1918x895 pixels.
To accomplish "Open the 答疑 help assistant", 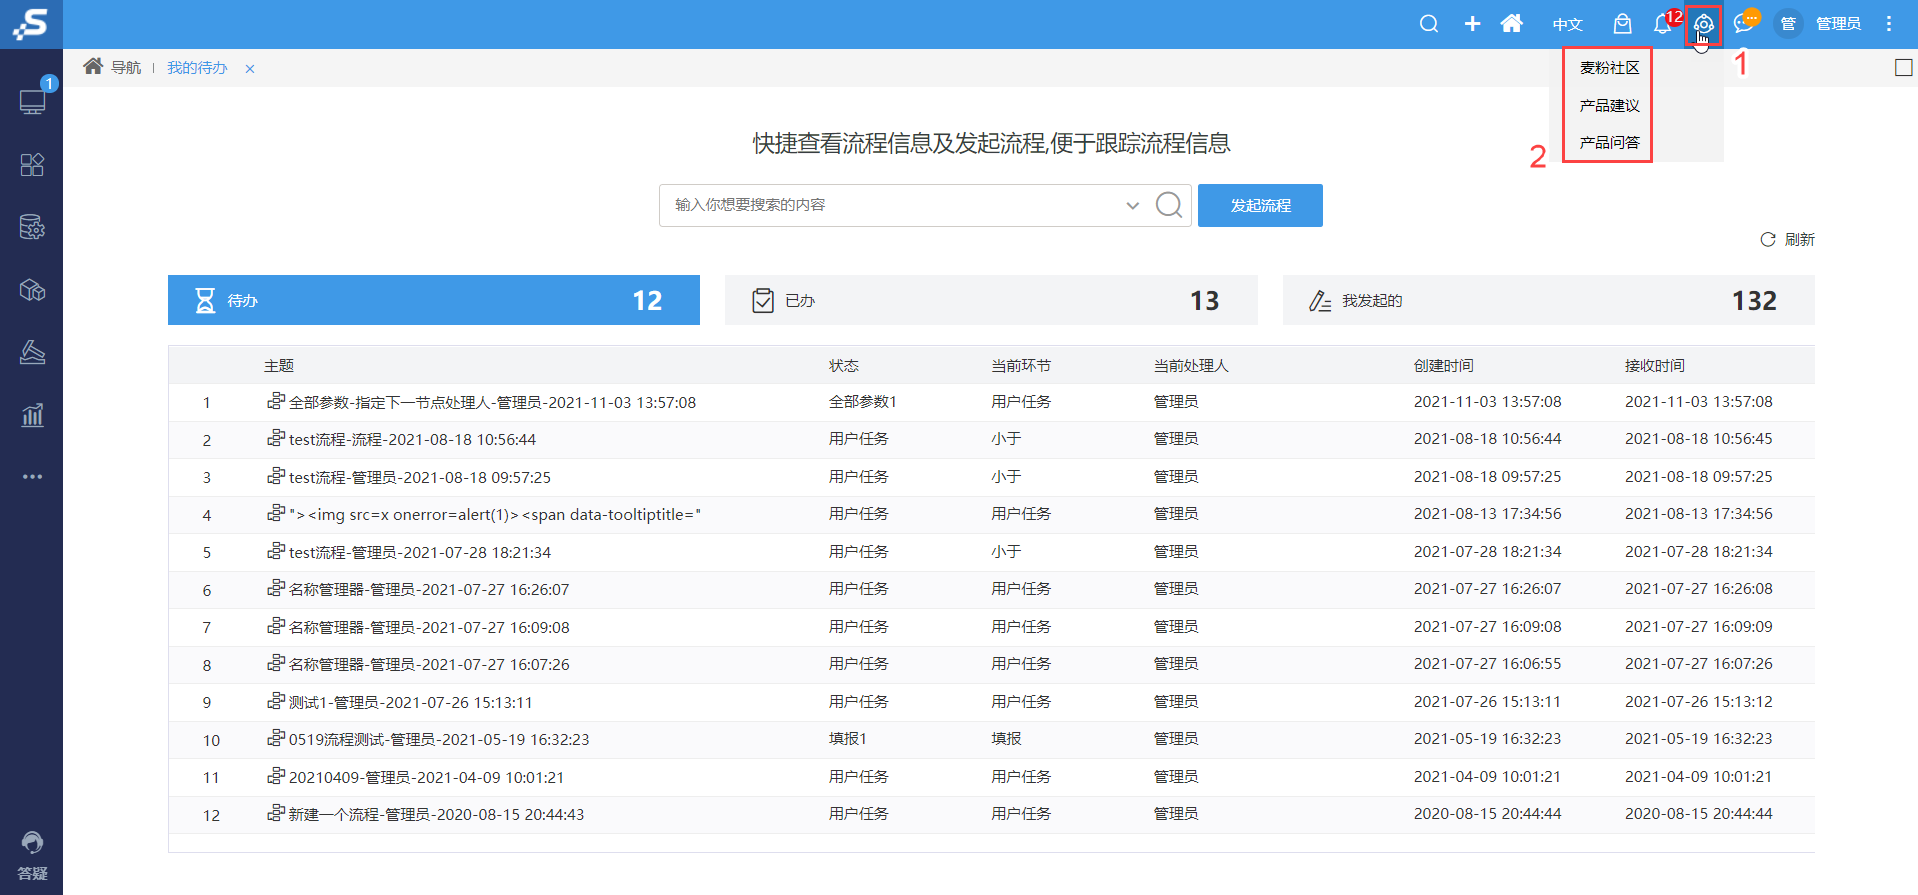I will click(32, 856).
